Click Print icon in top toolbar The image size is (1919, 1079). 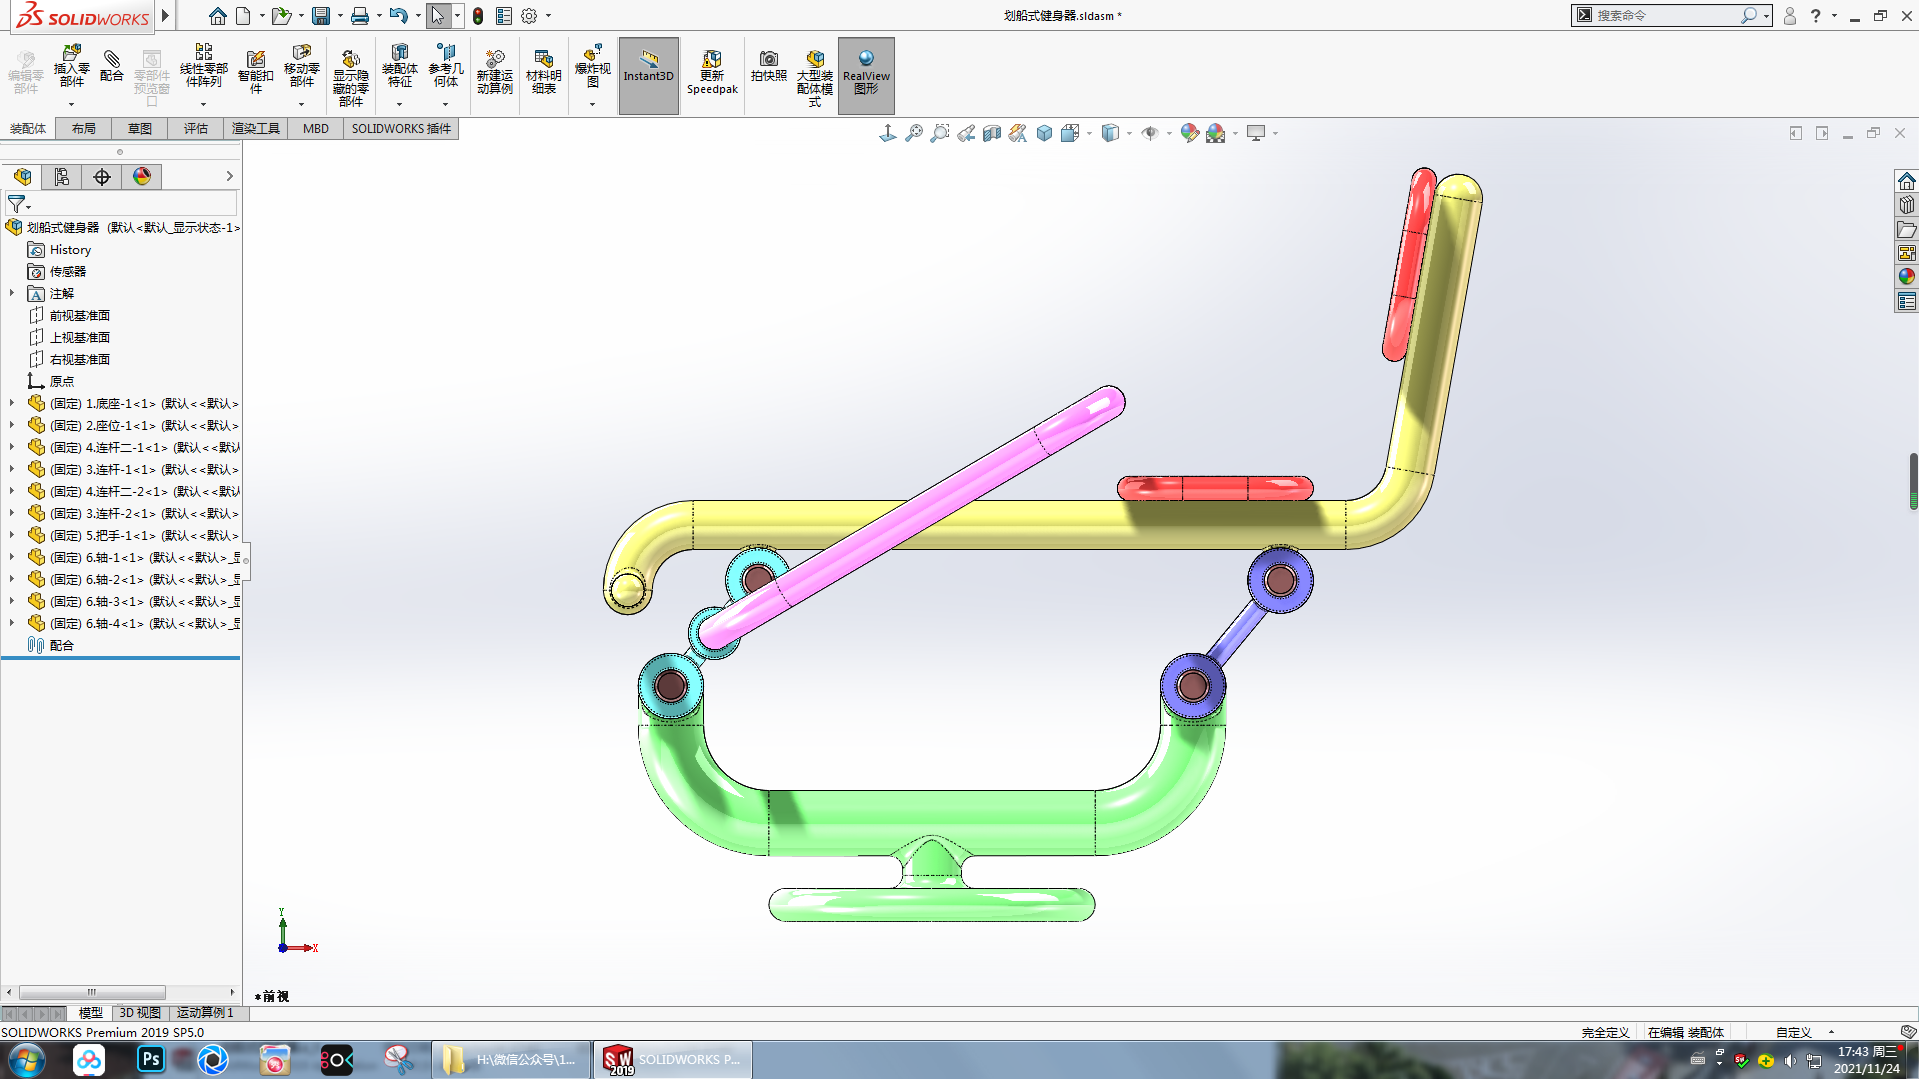[x=360, y=16]
